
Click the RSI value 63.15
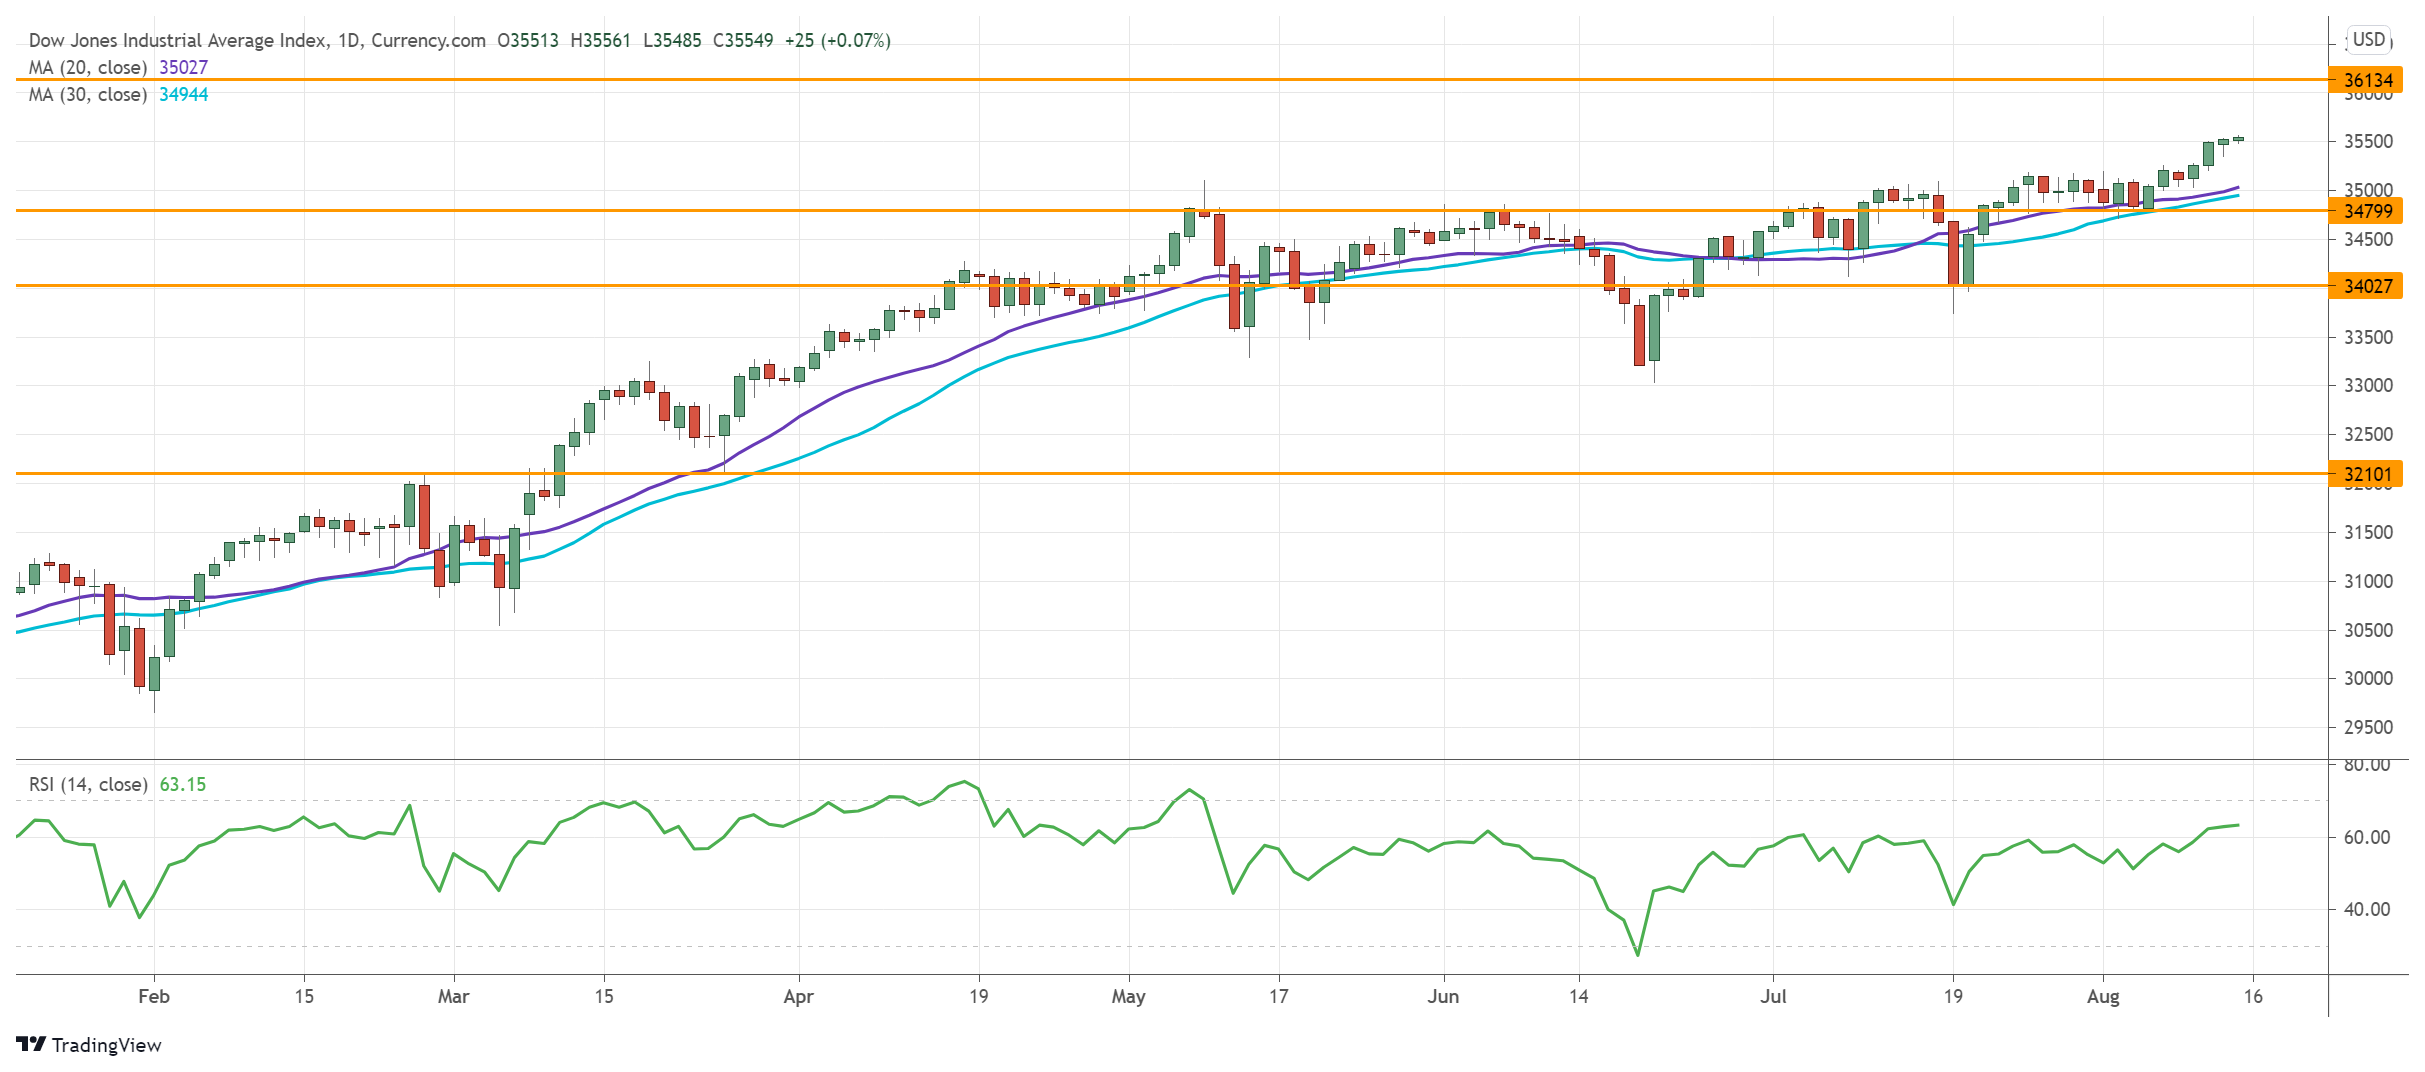183,784
